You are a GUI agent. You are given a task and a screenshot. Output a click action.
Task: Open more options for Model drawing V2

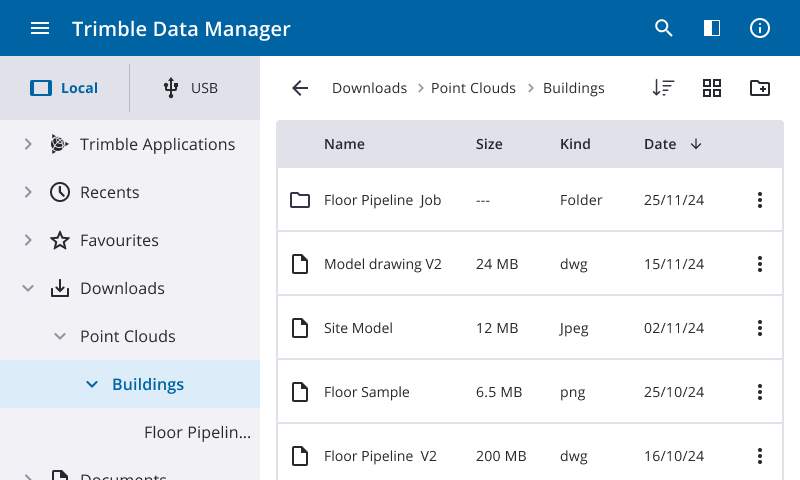click(760, 264)
